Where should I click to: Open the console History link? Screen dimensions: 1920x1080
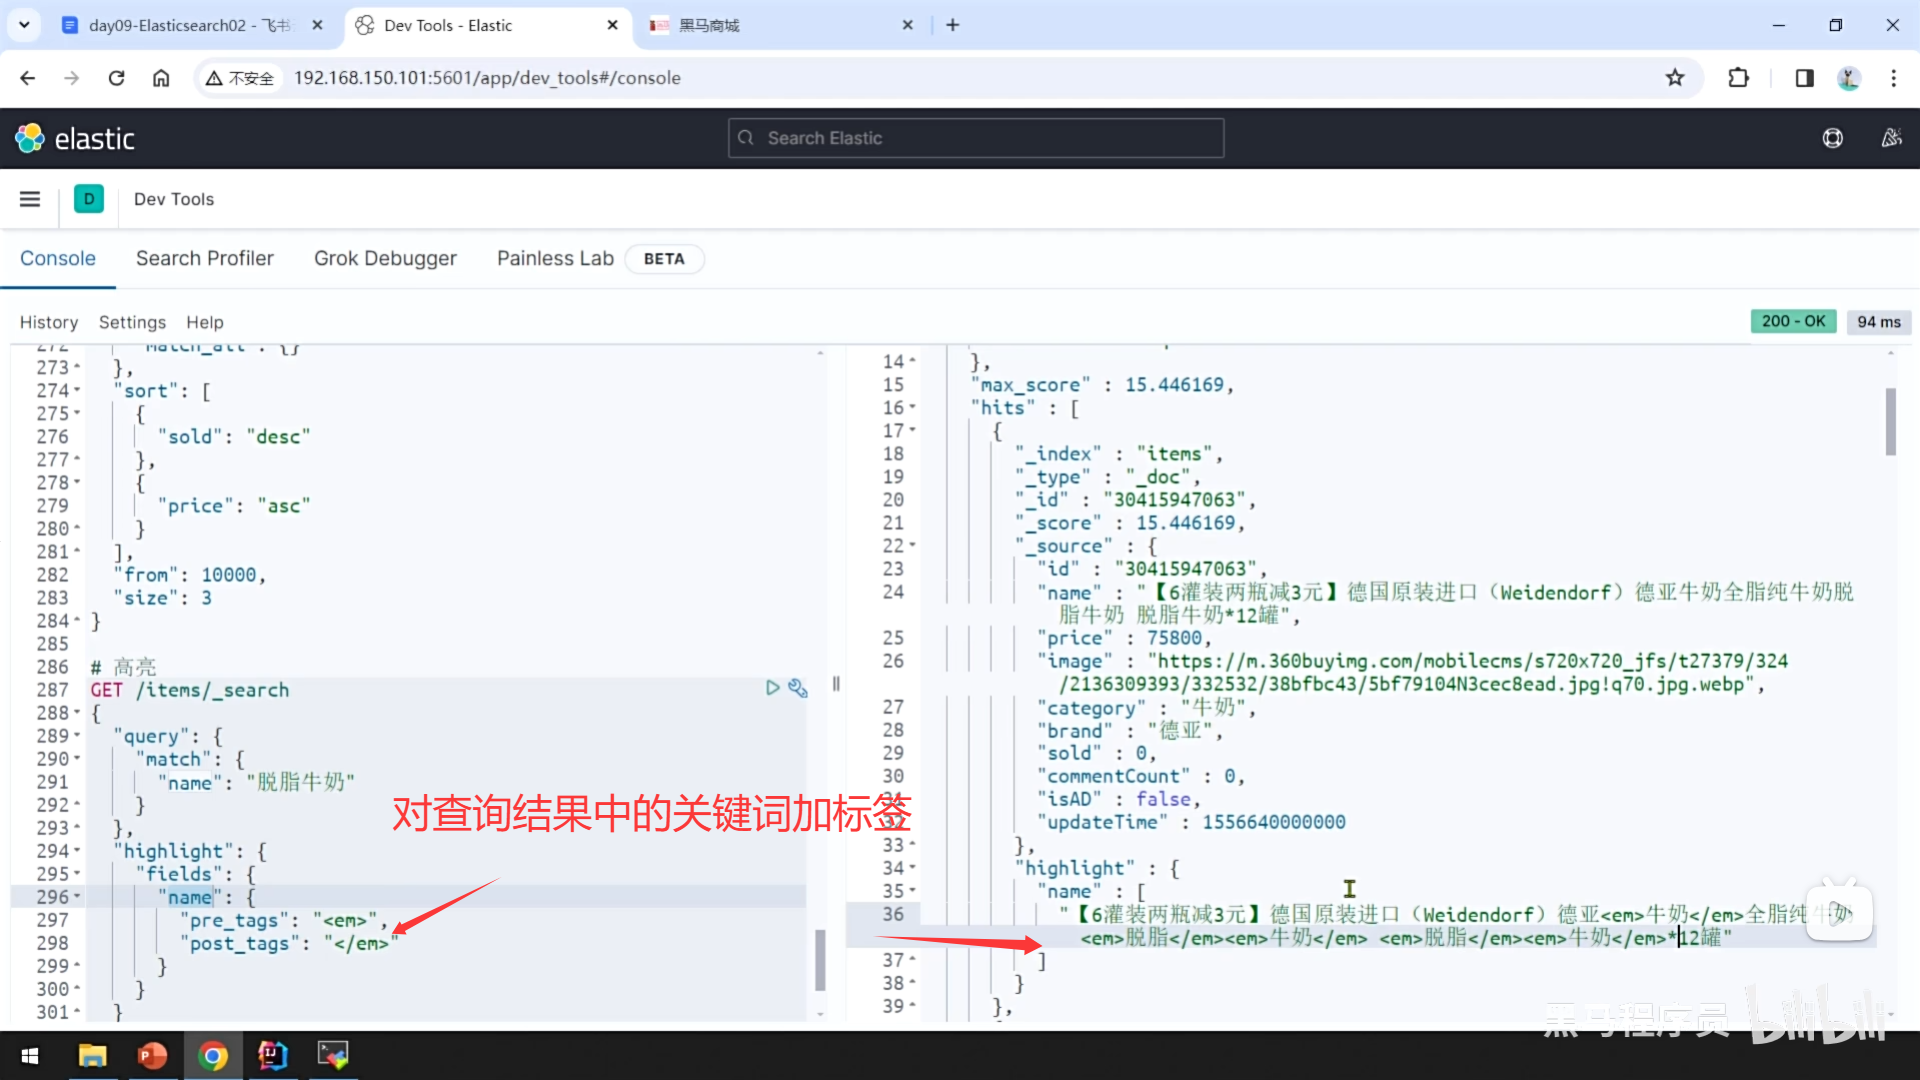[48, 322]
